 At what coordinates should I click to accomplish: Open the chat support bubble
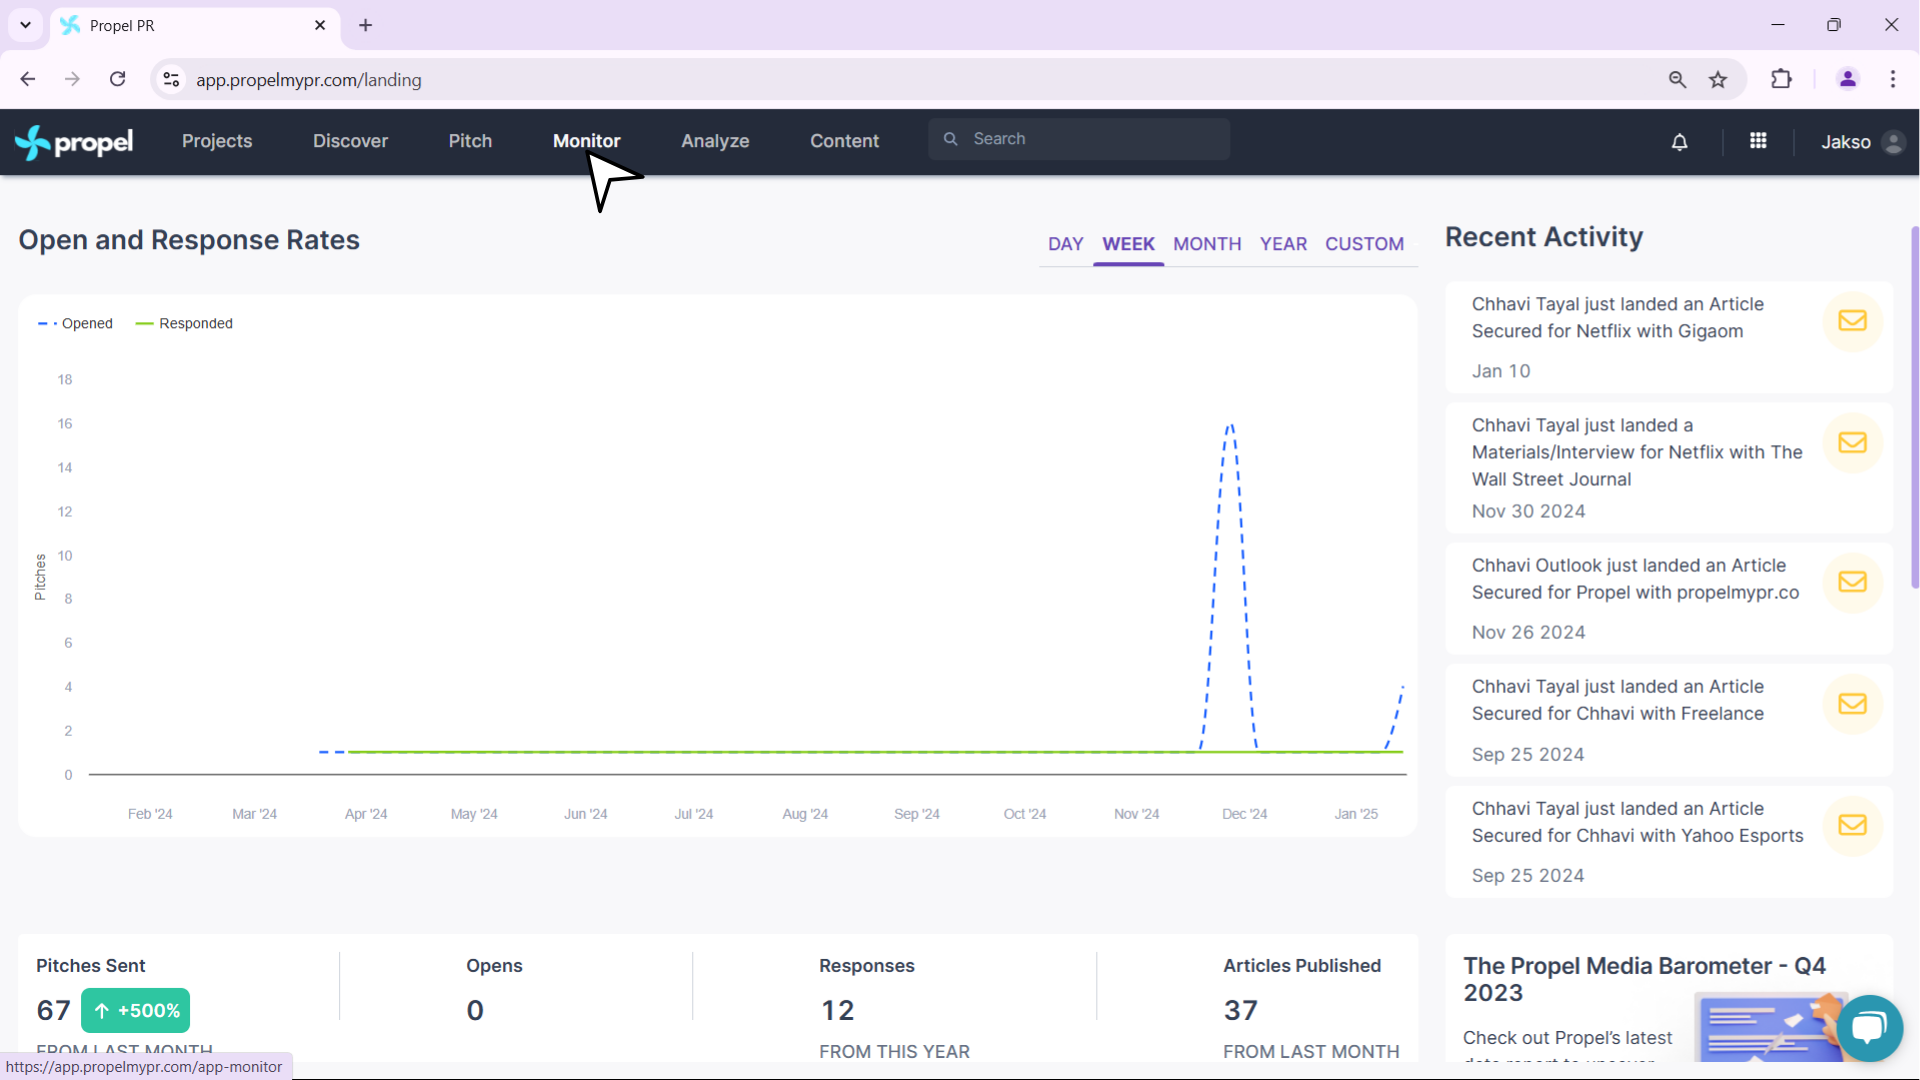pos(1869,1028)
